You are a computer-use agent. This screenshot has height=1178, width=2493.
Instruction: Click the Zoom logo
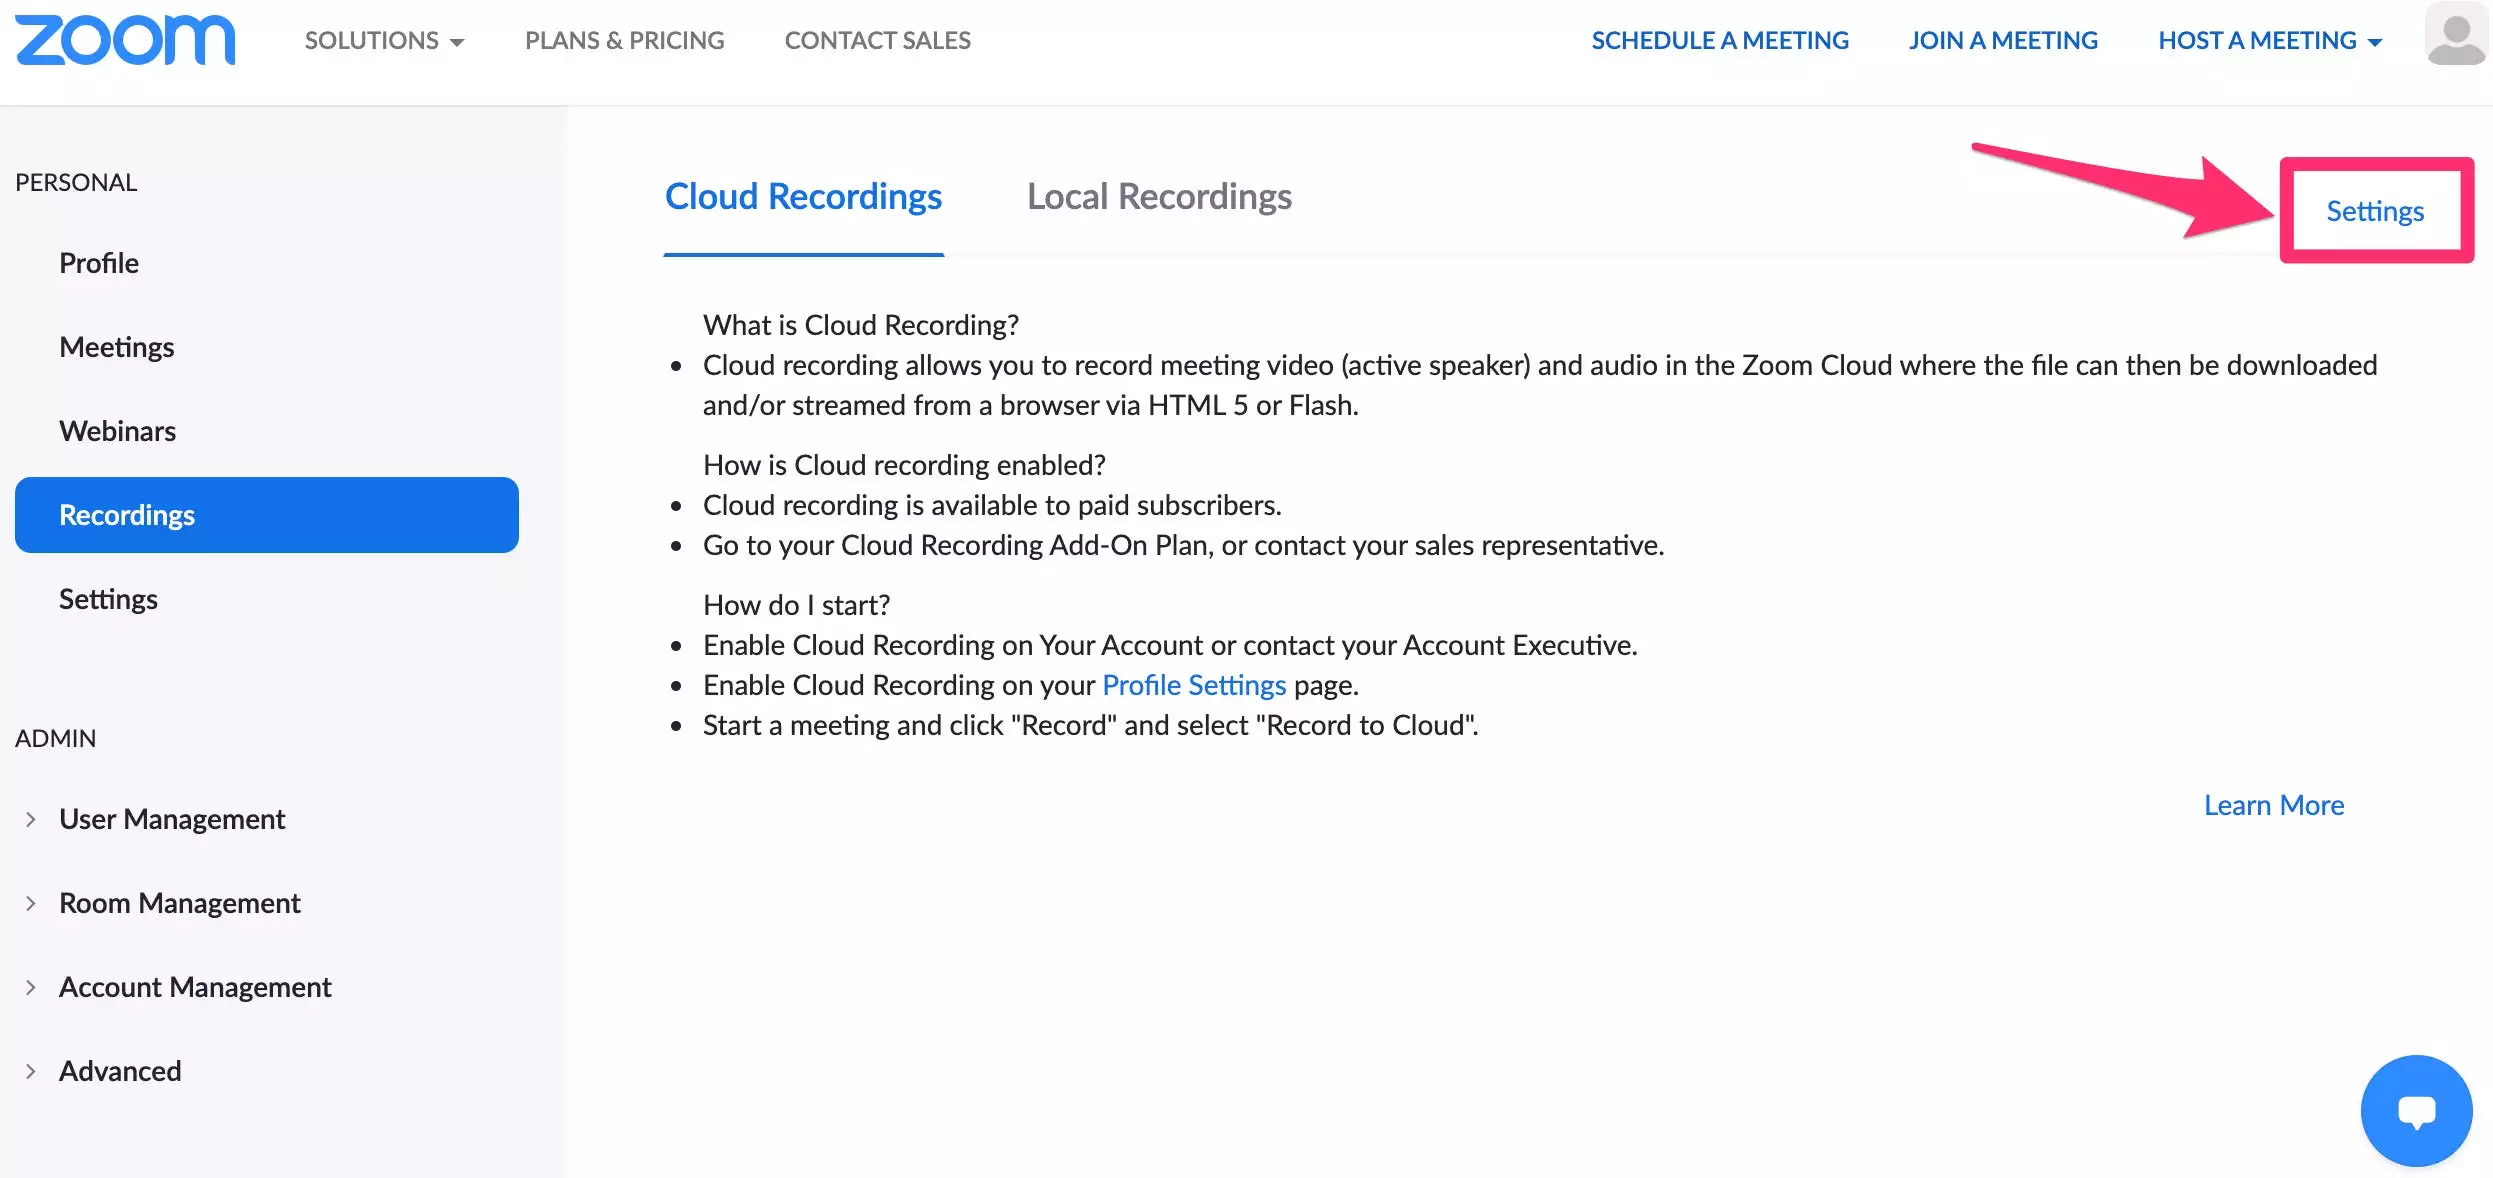point(125,40)
